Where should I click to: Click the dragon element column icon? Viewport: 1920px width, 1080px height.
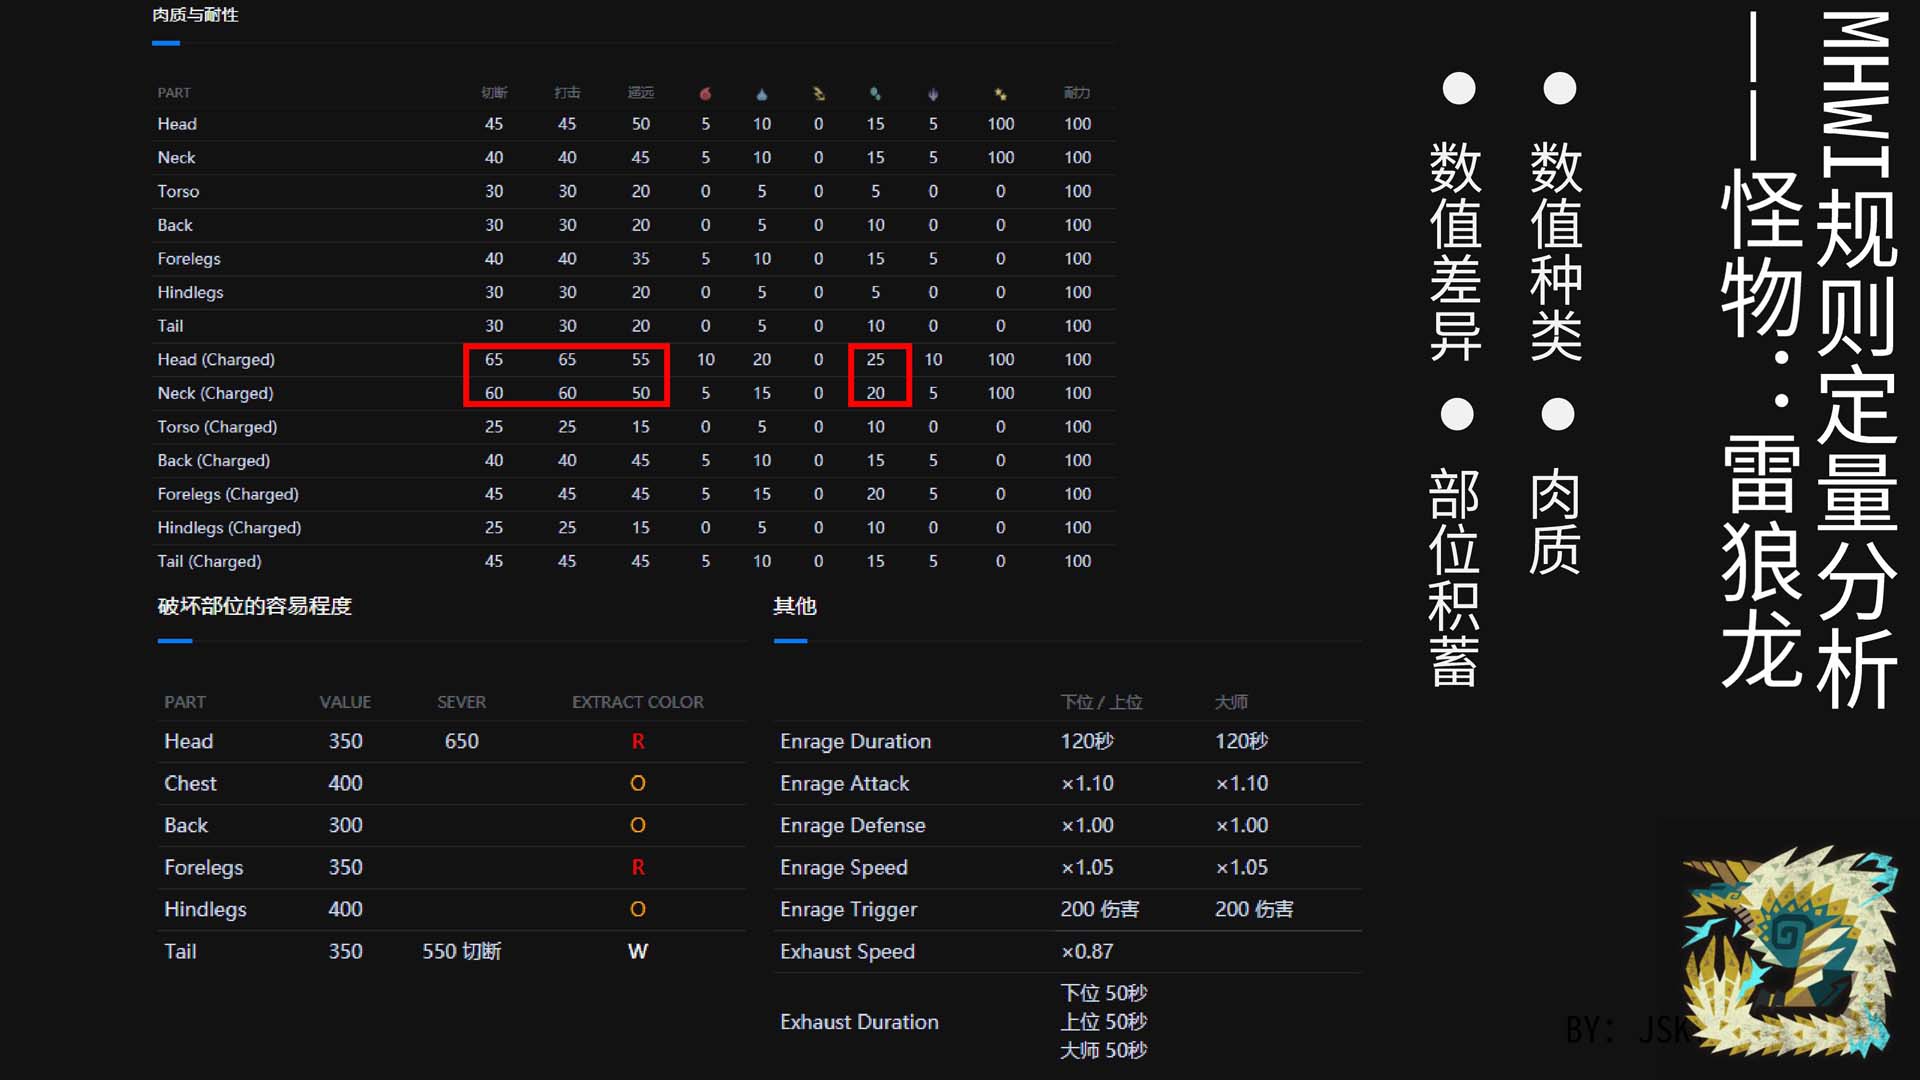pos(933,93)
